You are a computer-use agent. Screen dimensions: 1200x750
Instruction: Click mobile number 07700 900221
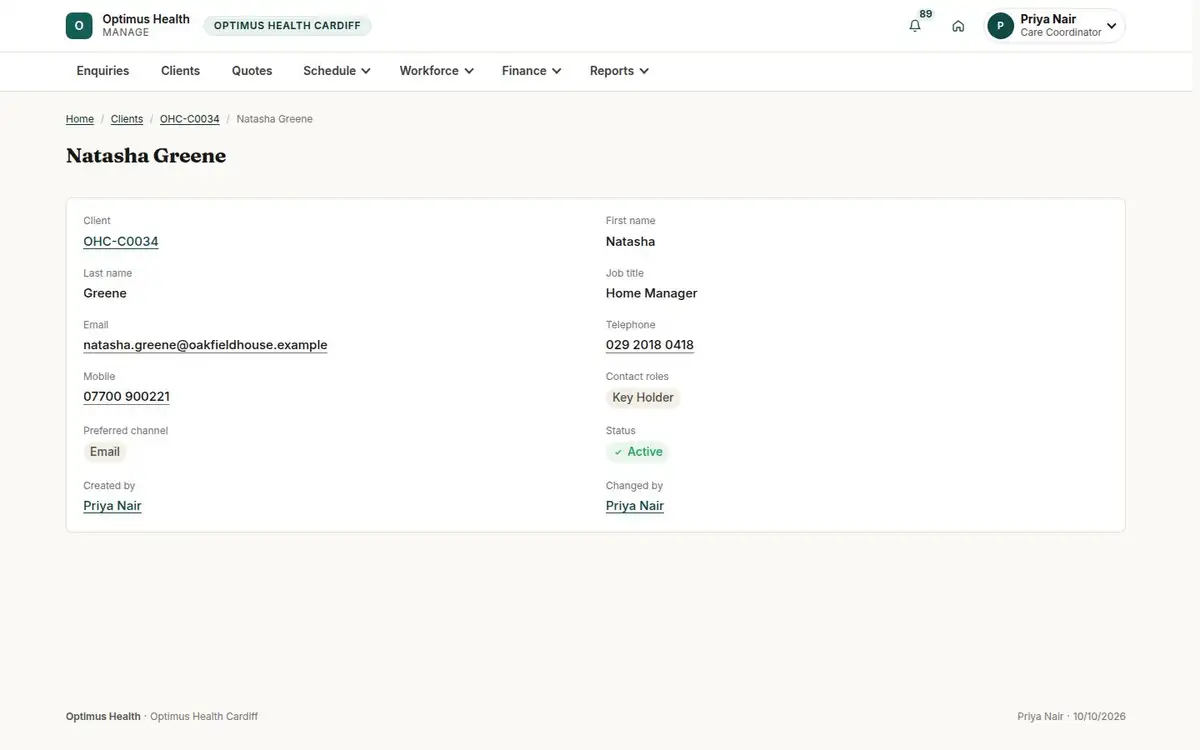pos(127,397)
